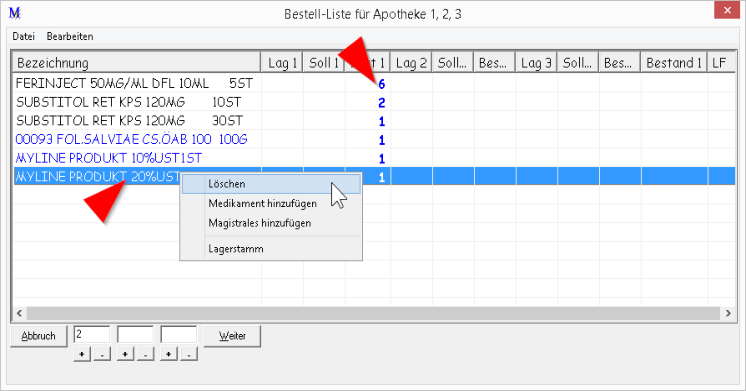Screen dimensions: 746x391
Task: Sort by Bezeichnung column header
Action: pos(137,62)
